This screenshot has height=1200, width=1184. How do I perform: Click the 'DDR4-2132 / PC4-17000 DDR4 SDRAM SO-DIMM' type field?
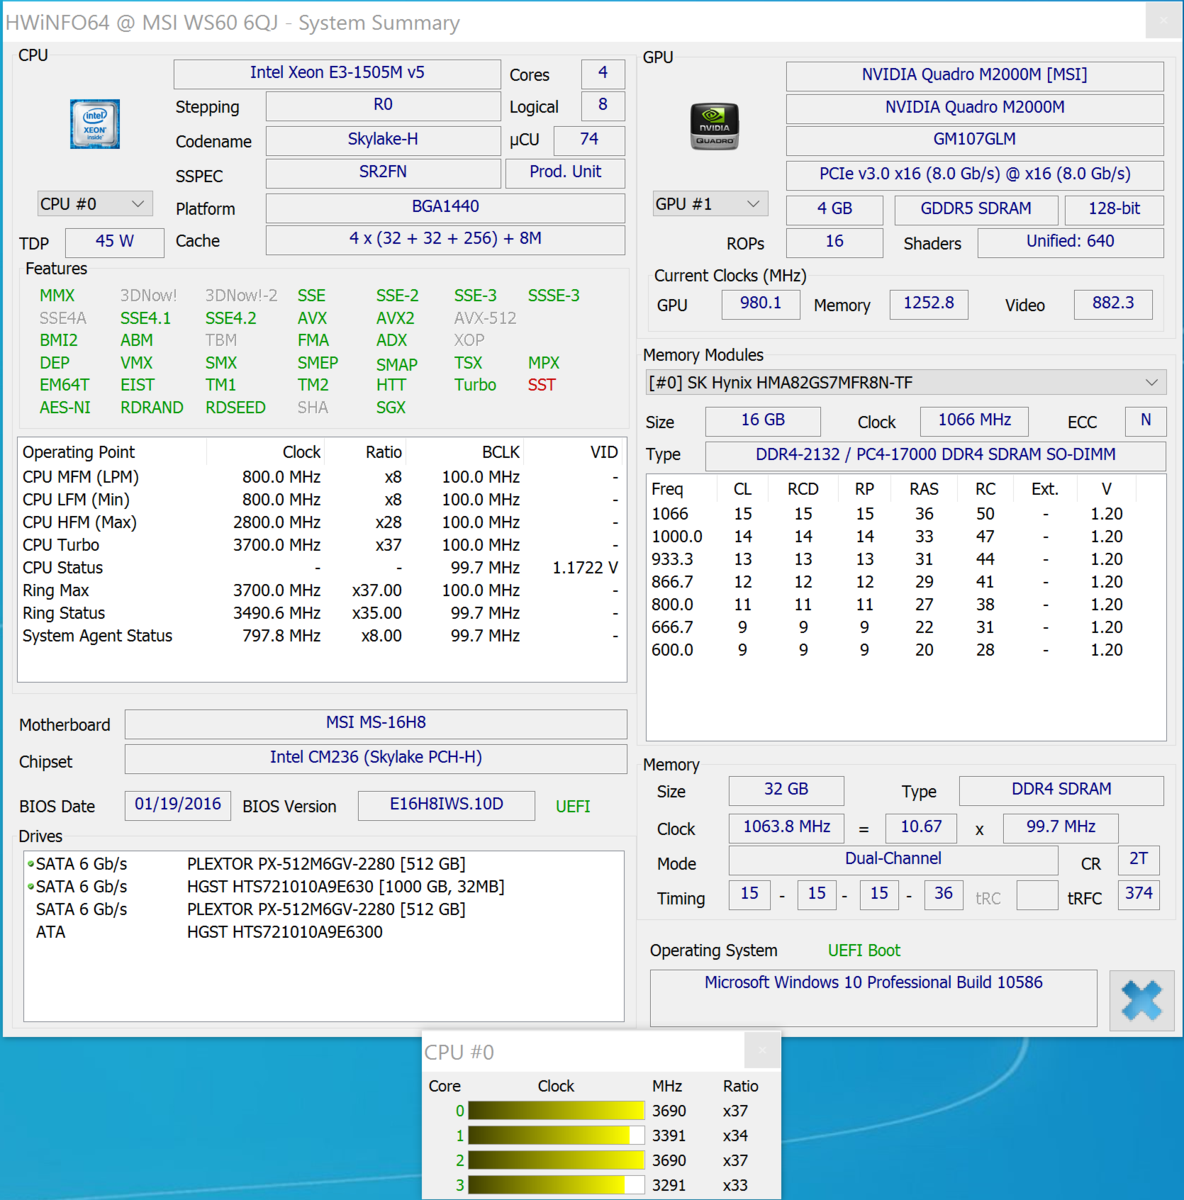pyautogui.click(x=936, y=455)
